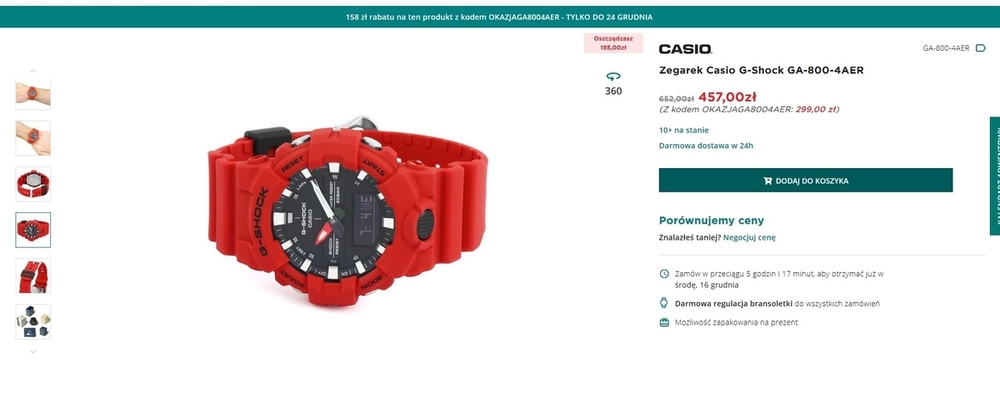Open the vertical side tab on right edge
Image resolution: width=1000 pixels, height=412 pixels.
[994, 175]
